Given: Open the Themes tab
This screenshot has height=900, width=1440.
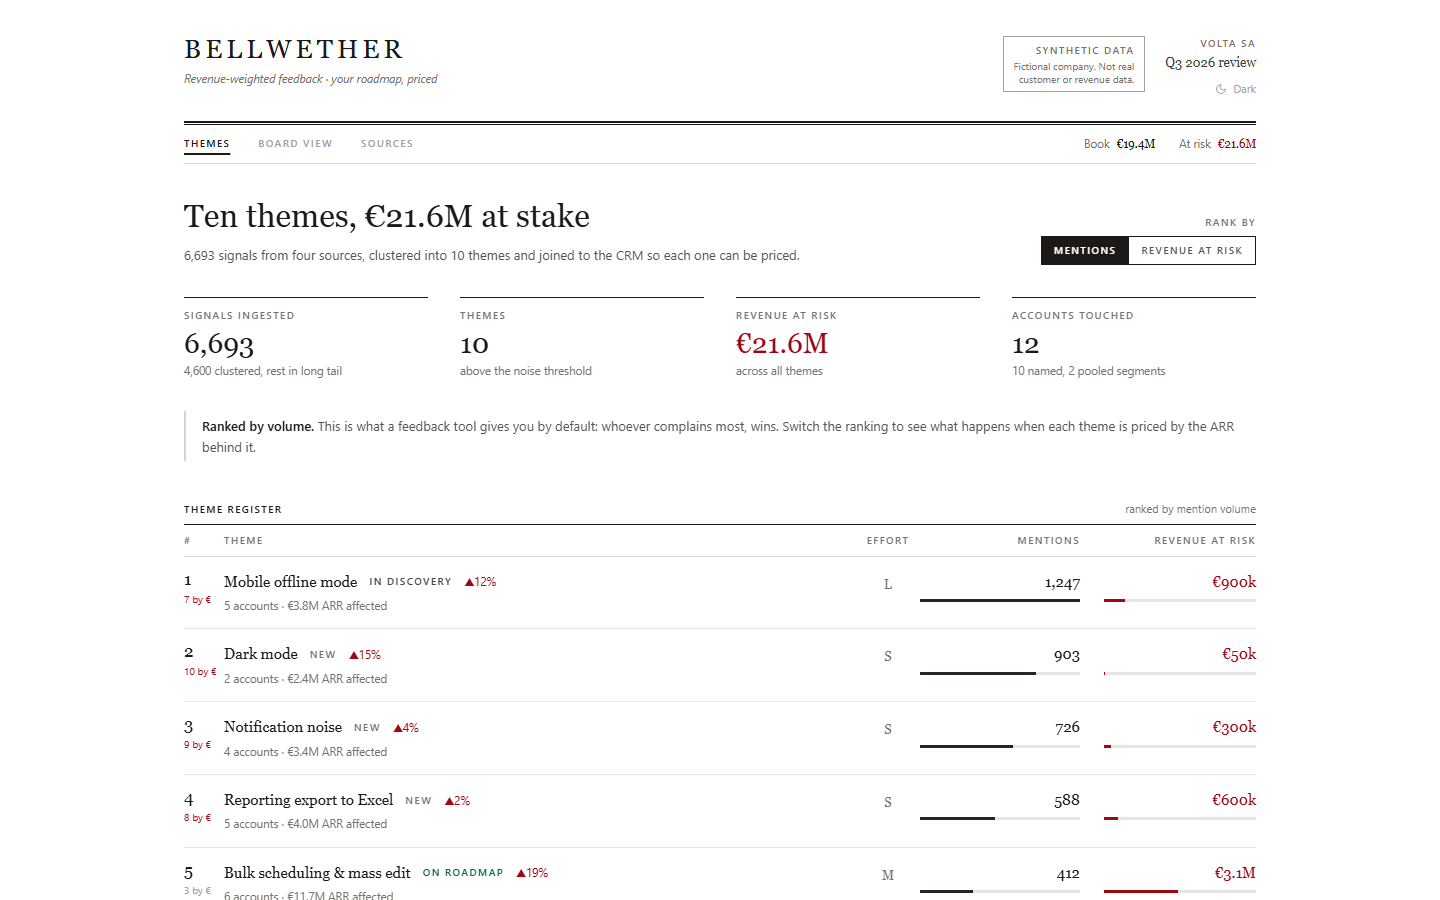Looking at the screenshot, I should point(207,144).
